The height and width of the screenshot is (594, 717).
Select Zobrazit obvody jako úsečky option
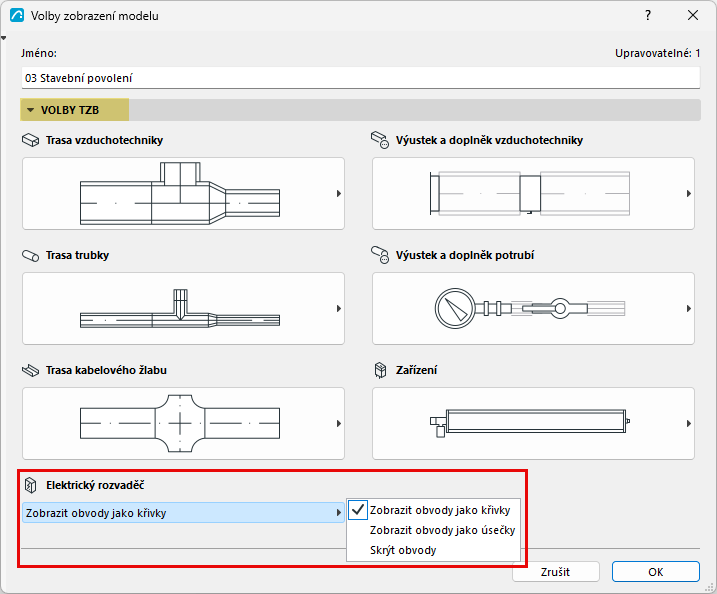[x=433, y=530]
